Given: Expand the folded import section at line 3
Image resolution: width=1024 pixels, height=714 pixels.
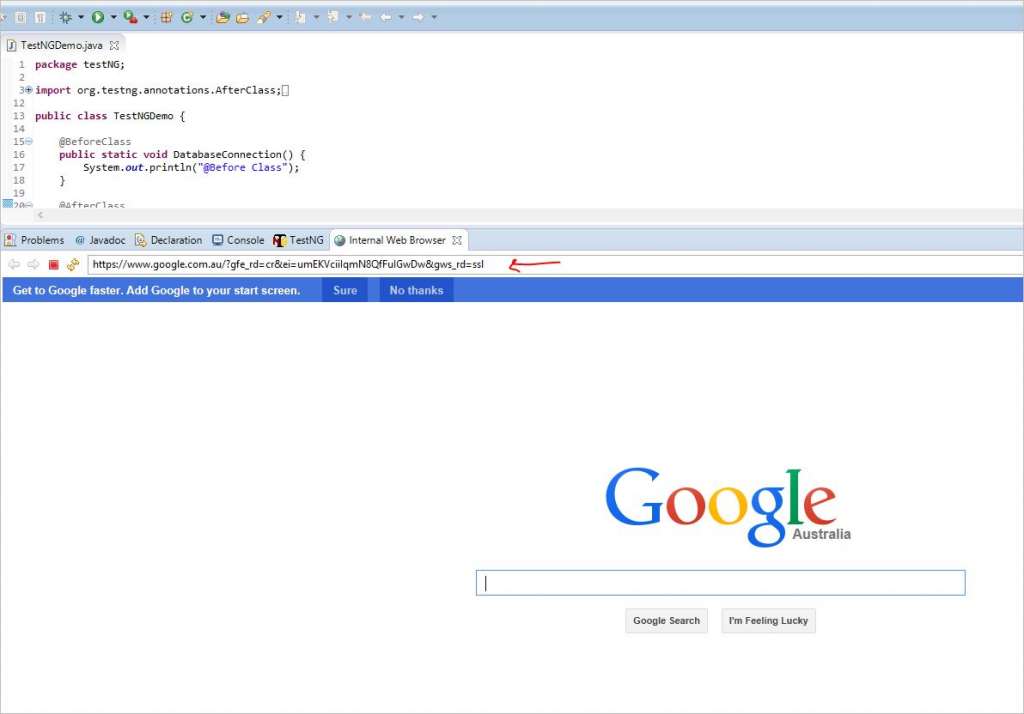Looking at the screenshot, I should click(x=29, y=90).
